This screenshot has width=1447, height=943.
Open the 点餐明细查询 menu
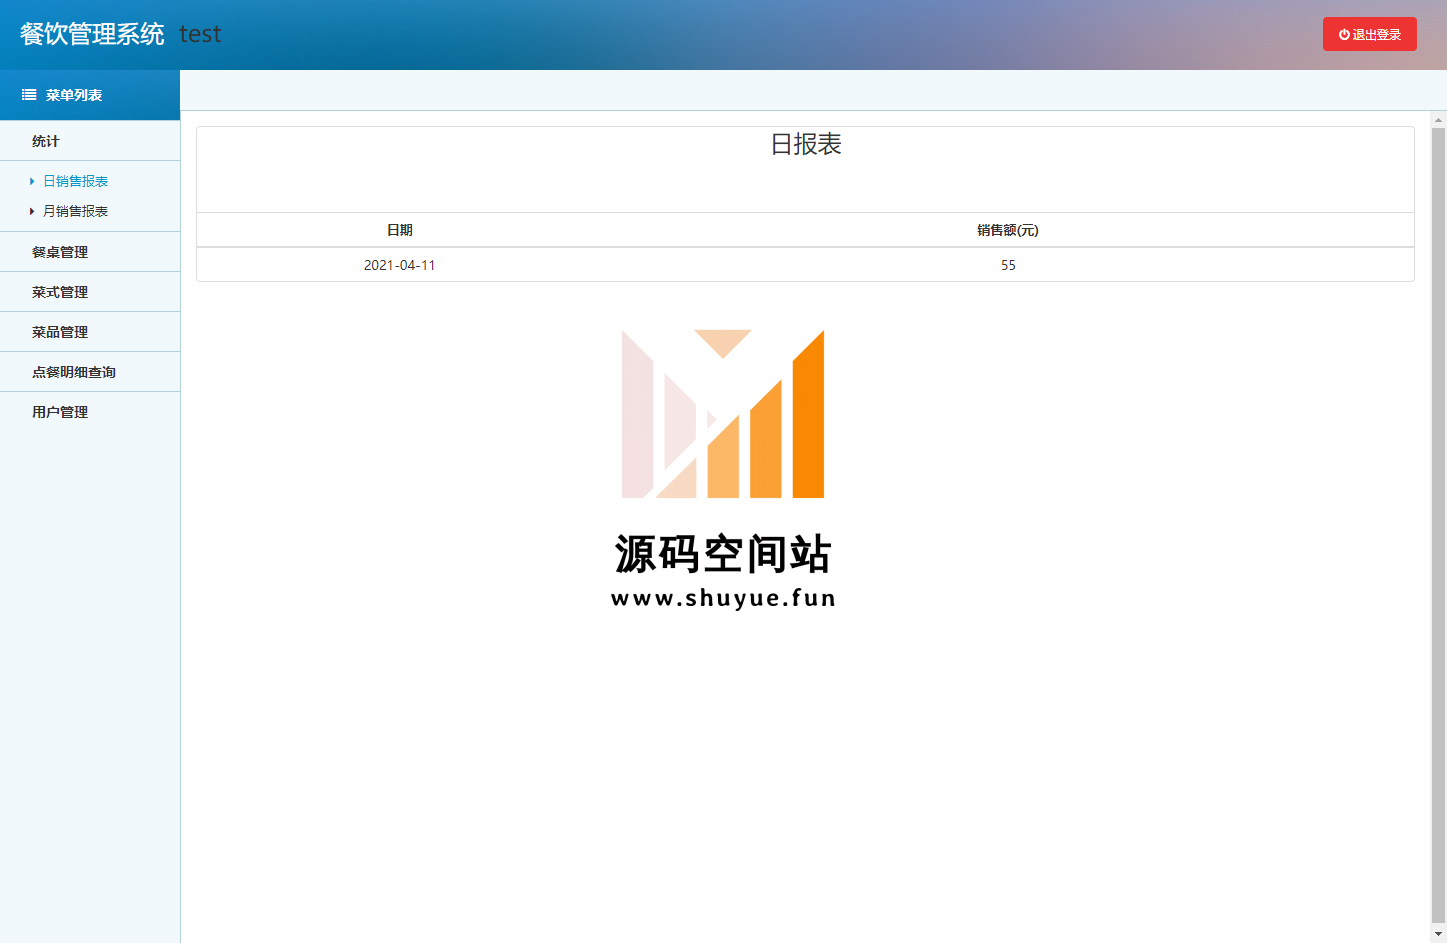tap(90, 372)
